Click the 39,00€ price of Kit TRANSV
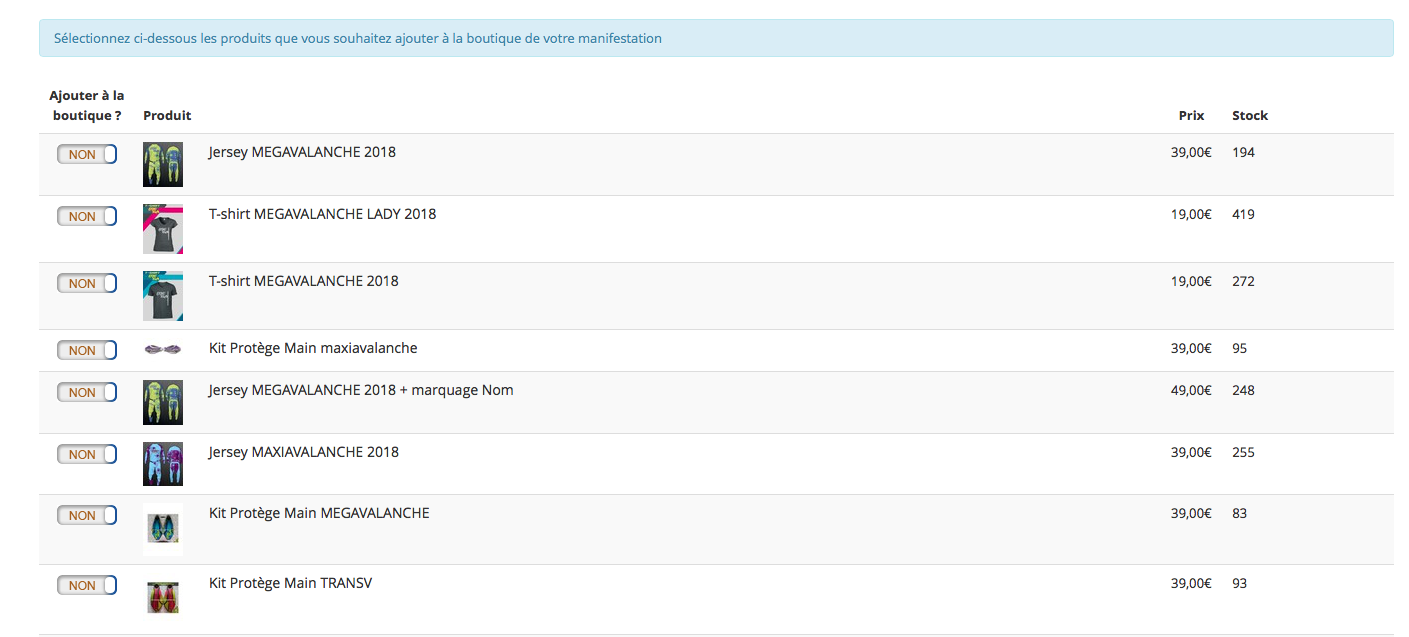Screen dimensions: 1409x637 tap(1191, 583)
